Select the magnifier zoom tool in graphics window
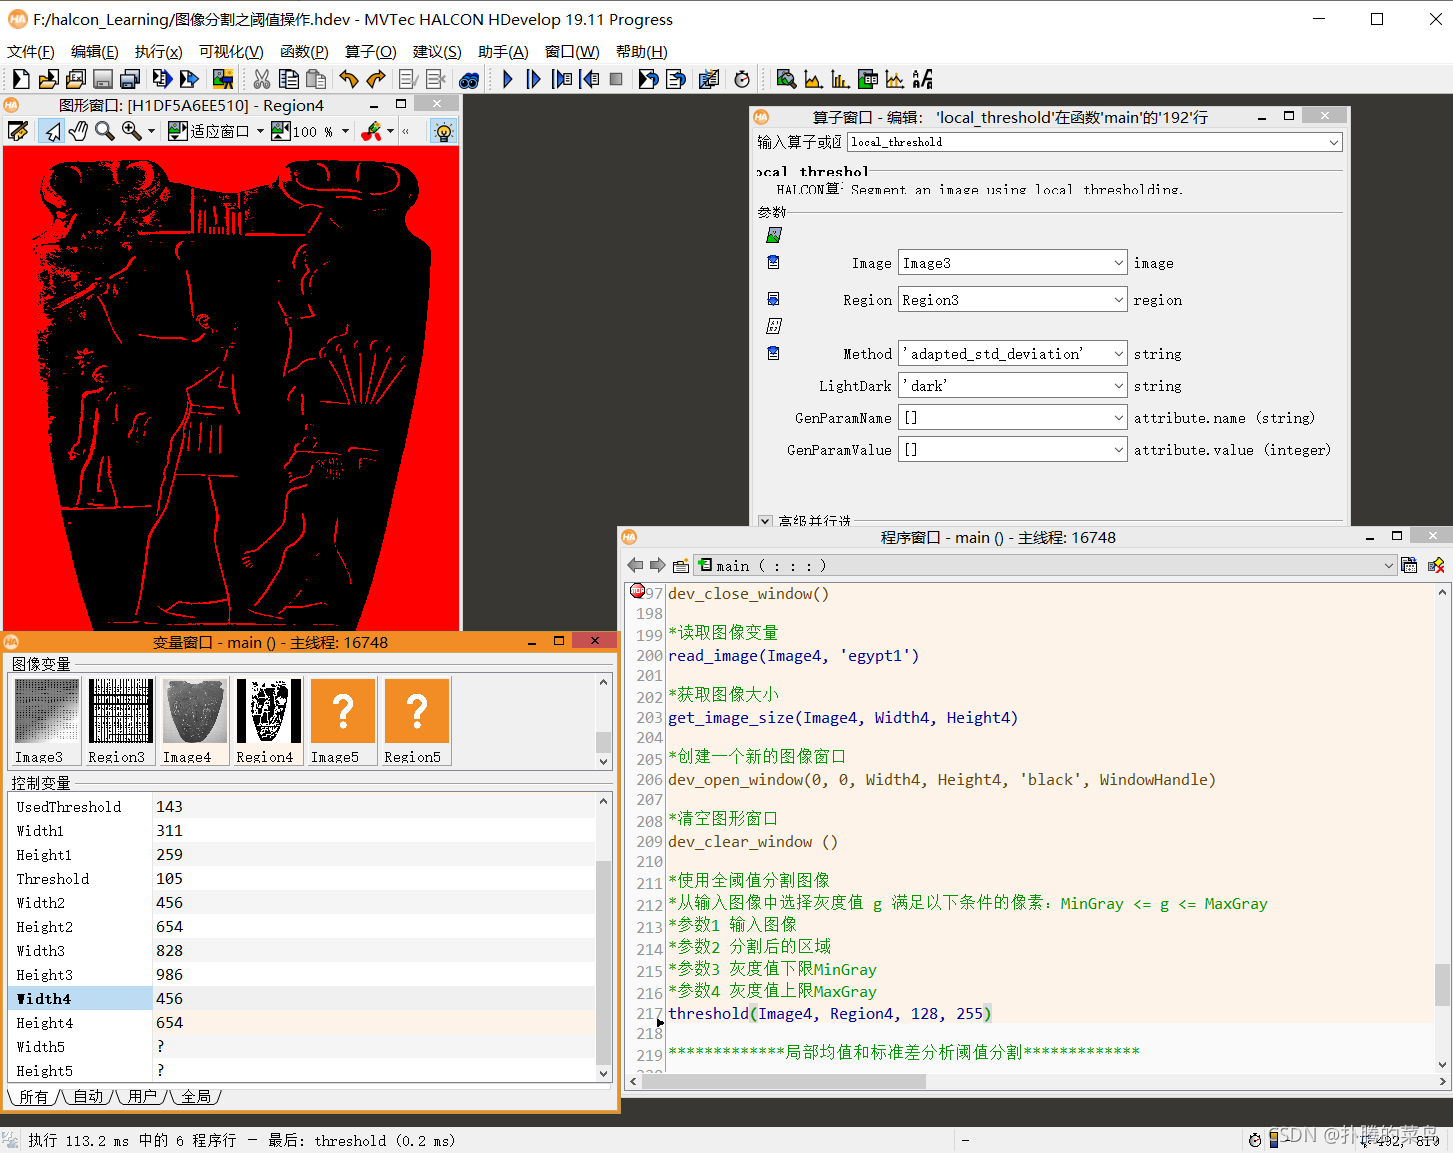The height and width of the screenshot is (1153, 1453). 104,131
